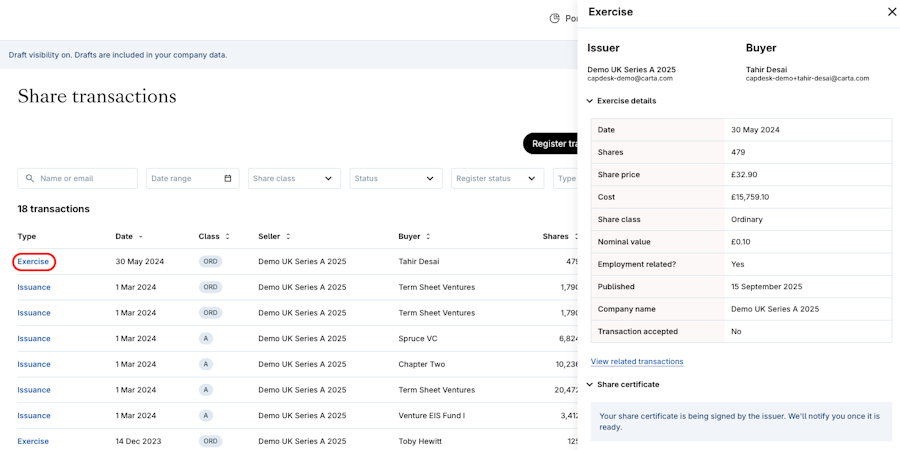Open the Toby Hewitt Exercise transaction

[x=33, y=441]
